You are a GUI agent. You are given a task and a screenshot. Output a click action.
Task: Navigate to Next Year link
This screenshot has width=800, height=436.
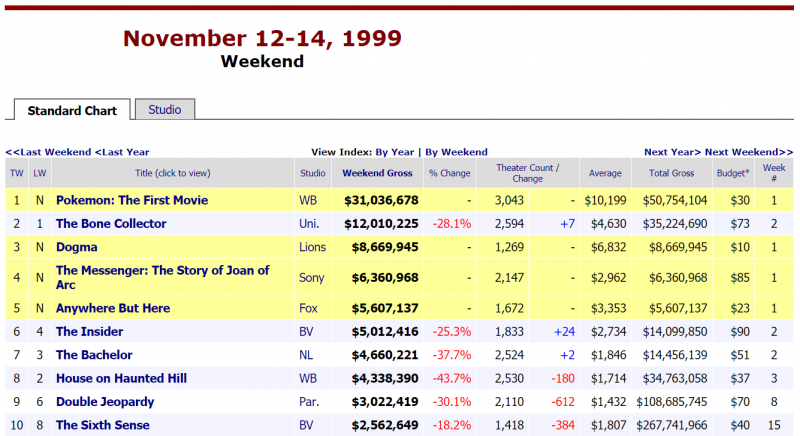coord(672,152)
